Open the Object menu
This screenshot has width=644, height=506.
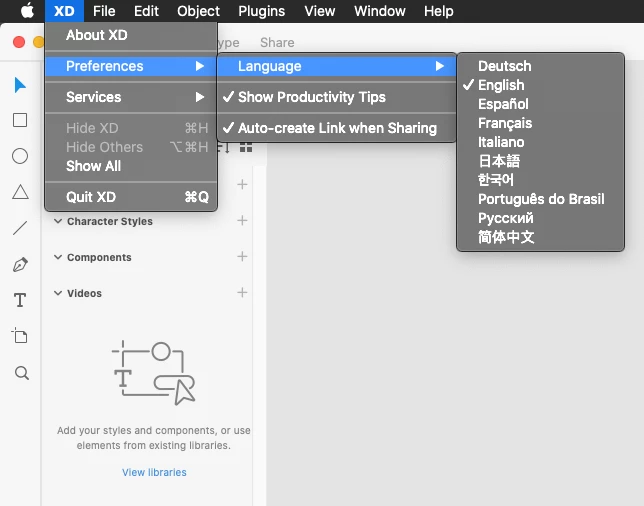[x=198, y=11]
